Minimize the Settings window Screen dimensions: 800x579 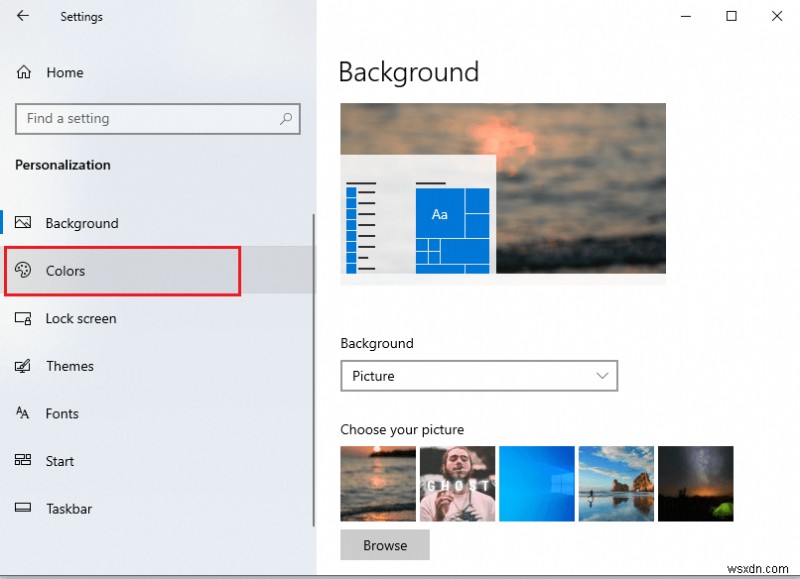point(686,16)
